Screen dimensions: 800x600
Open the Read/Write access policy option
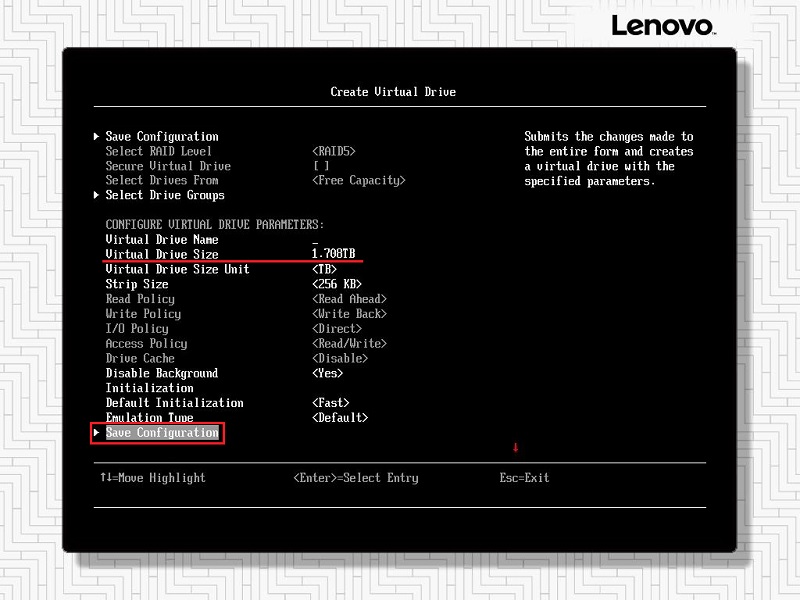click(349, 344)
